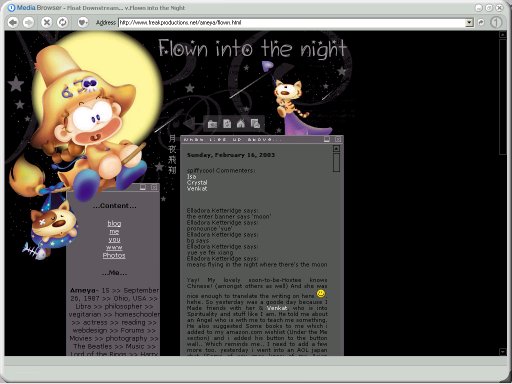Click the browser Back arrow button
Viewport: 512px width, 384px height.
click(x=13, y=22)
